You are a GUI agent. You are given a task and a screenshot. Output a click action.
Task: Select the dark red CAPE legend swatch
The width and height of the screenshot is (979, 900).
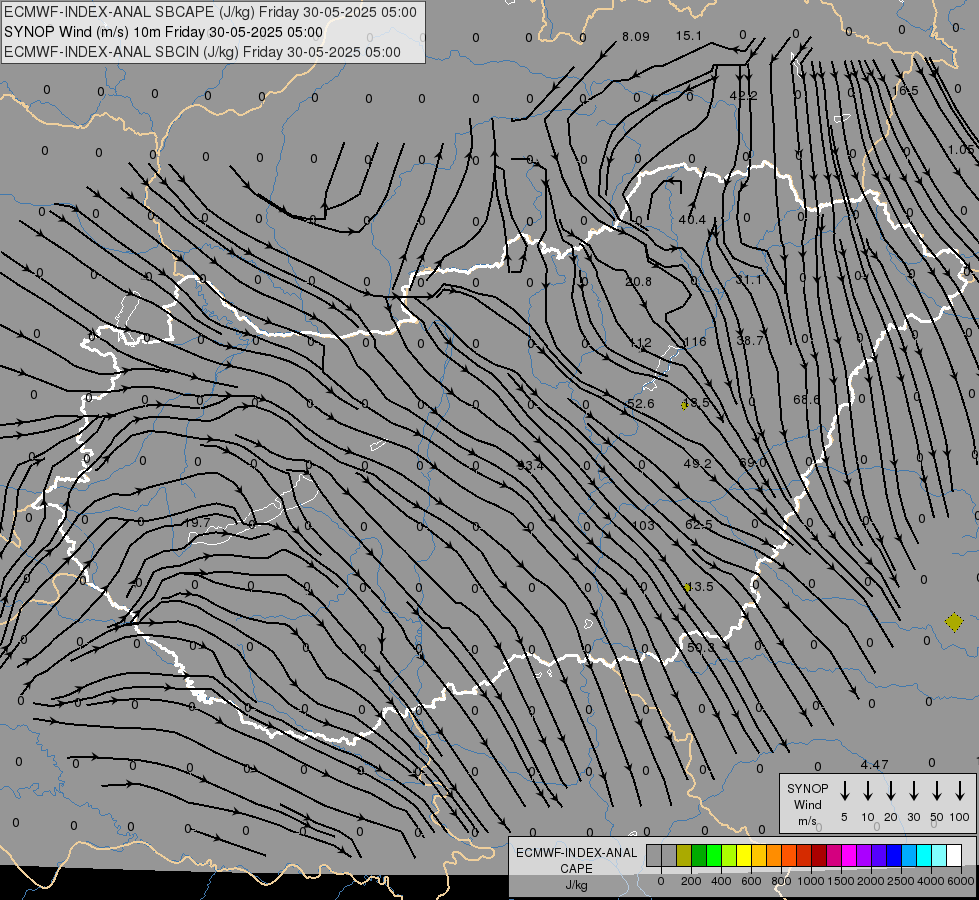pyautogui.click(x=819, y=855)
